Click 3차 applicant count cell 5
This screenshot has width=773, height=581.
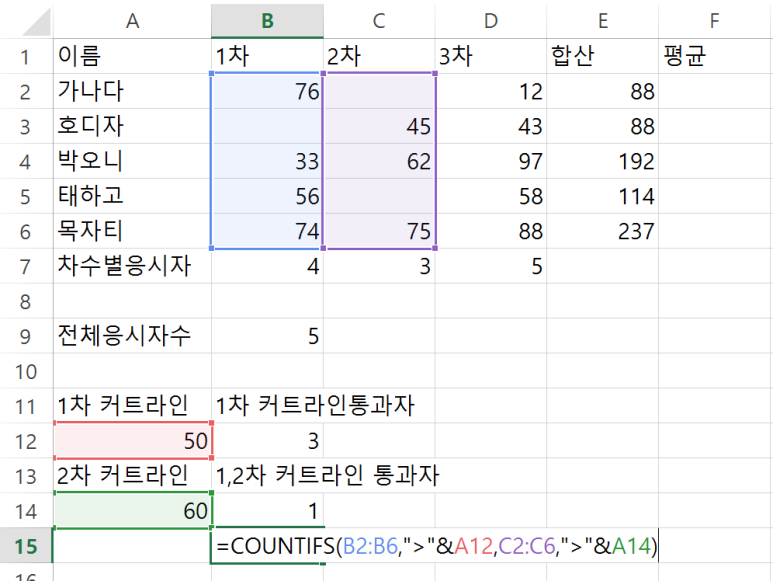pyautogui.click(x=491, y=267)
